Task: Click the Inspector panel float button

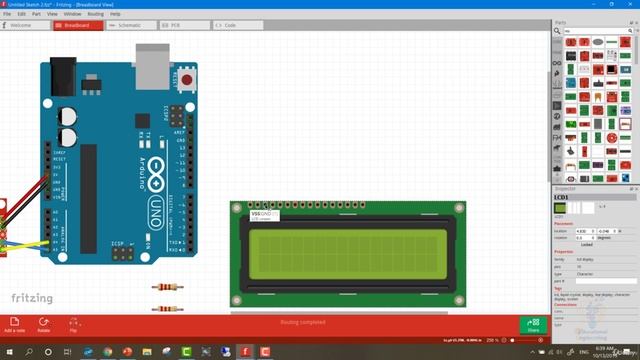Action: (x=631, y=189)
